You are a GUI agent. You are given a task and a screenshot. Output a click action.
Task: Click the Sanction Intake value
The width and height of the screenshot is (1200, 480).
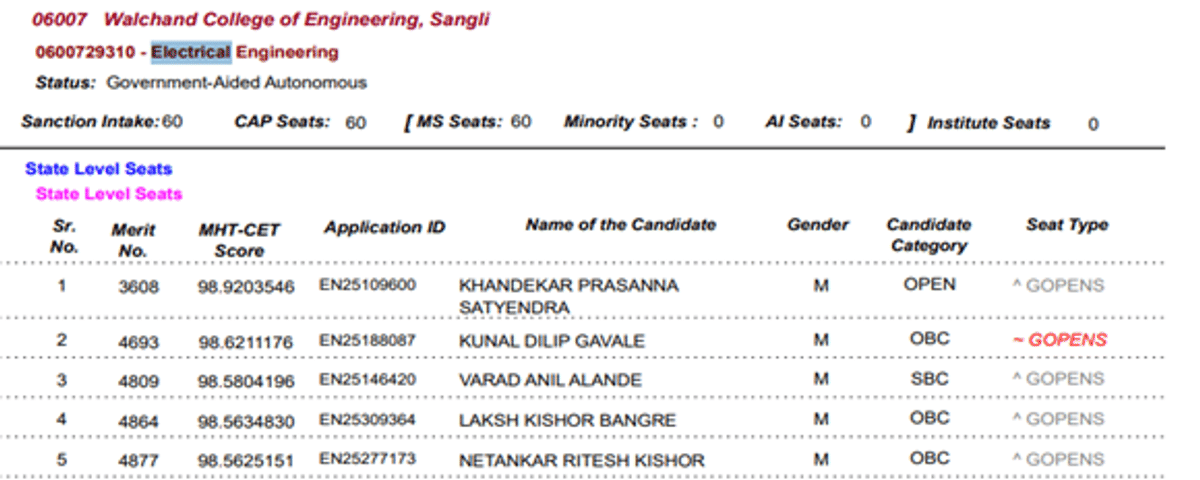click(x=173, y=121)
